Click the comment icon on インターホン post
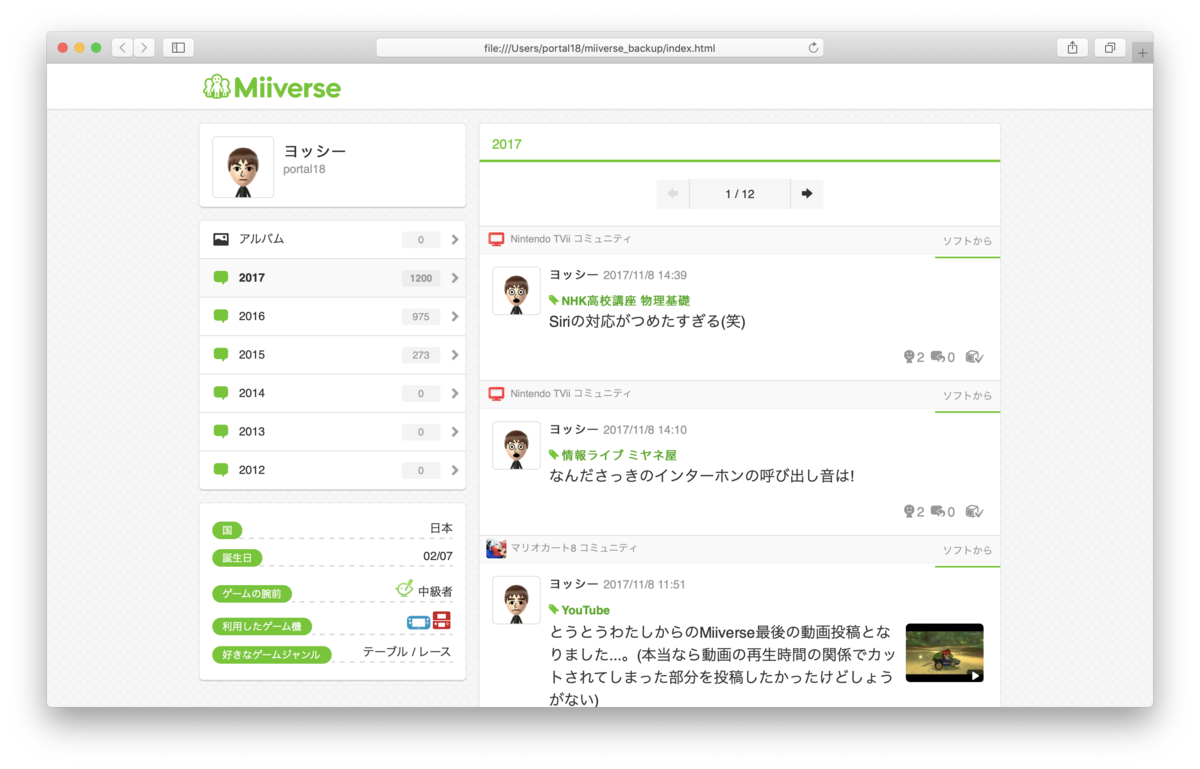Image resolution: width=1200 pixels, height=769 pixels. (x=937, y=511)
